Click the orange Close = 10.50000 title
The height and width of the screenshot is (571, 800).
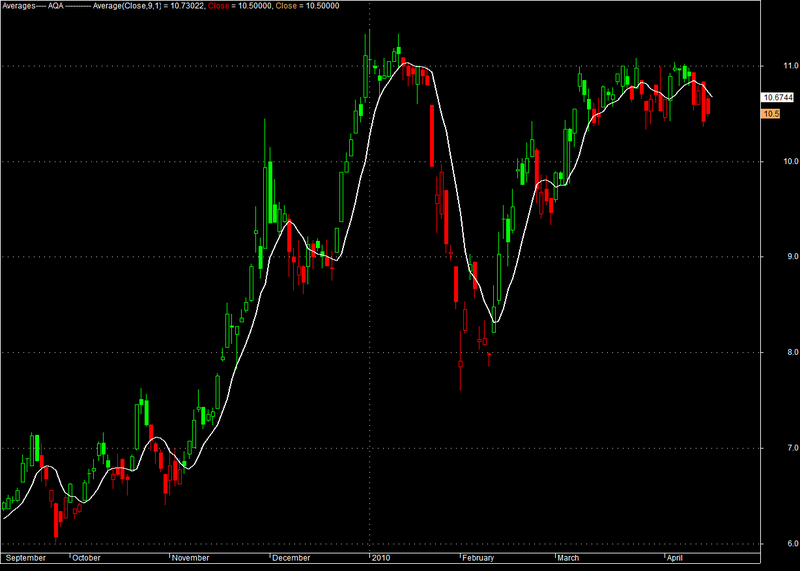point(307,6)
